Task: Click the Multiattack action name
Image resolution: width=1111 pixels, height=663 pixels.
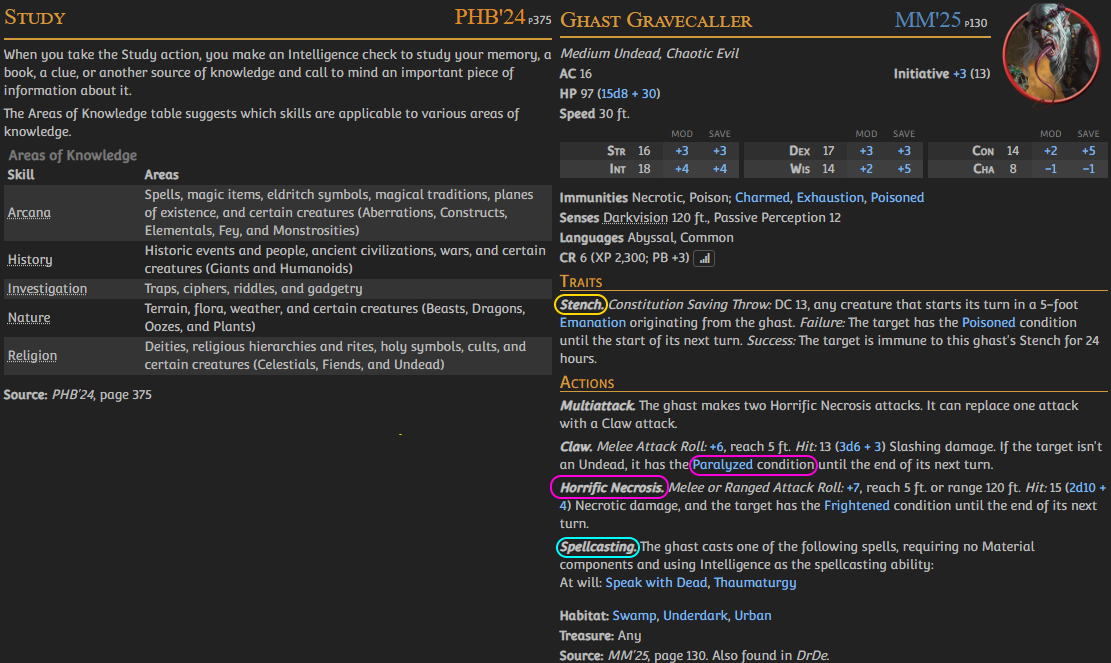Action: pos(597,406)
